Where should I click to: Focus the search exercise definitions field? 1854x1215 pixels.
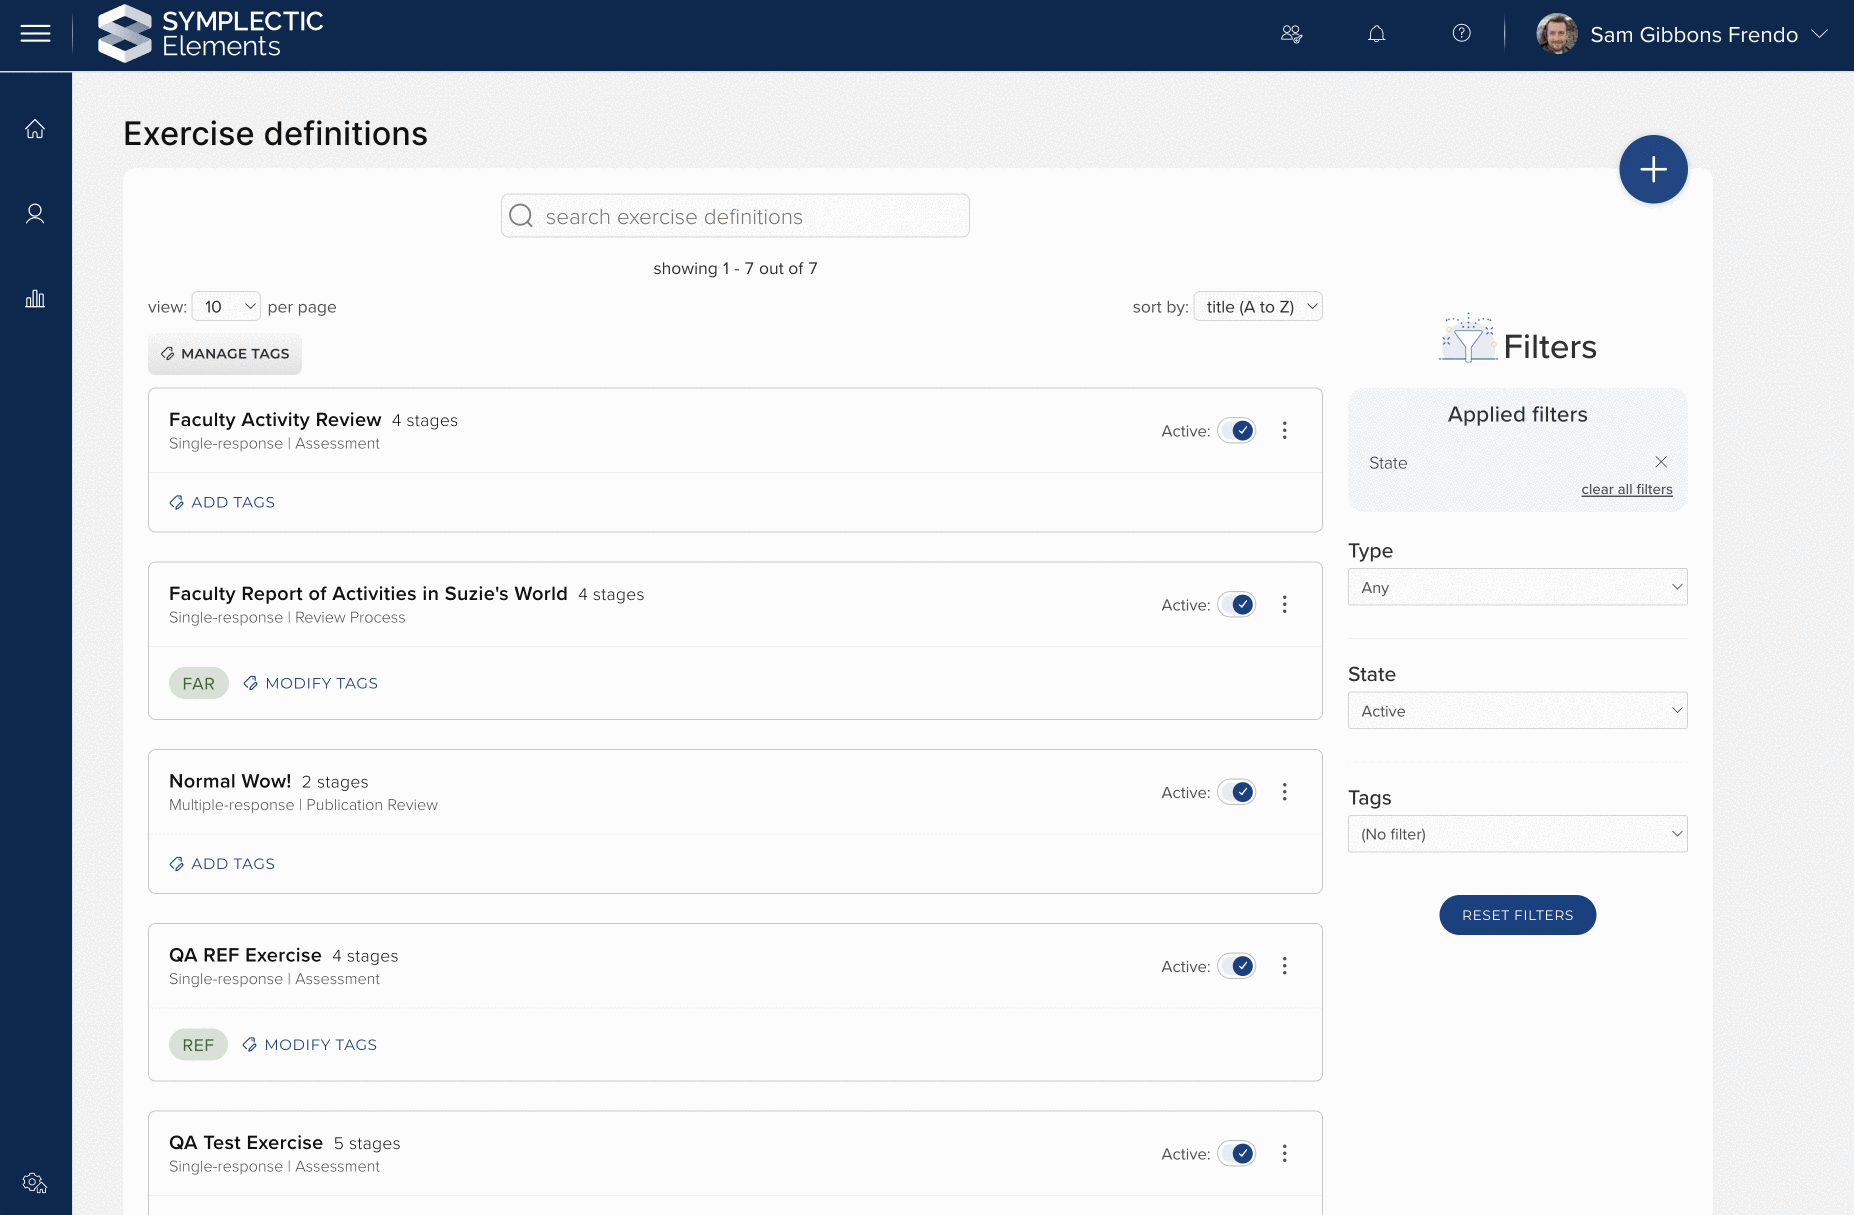point(735,216)
